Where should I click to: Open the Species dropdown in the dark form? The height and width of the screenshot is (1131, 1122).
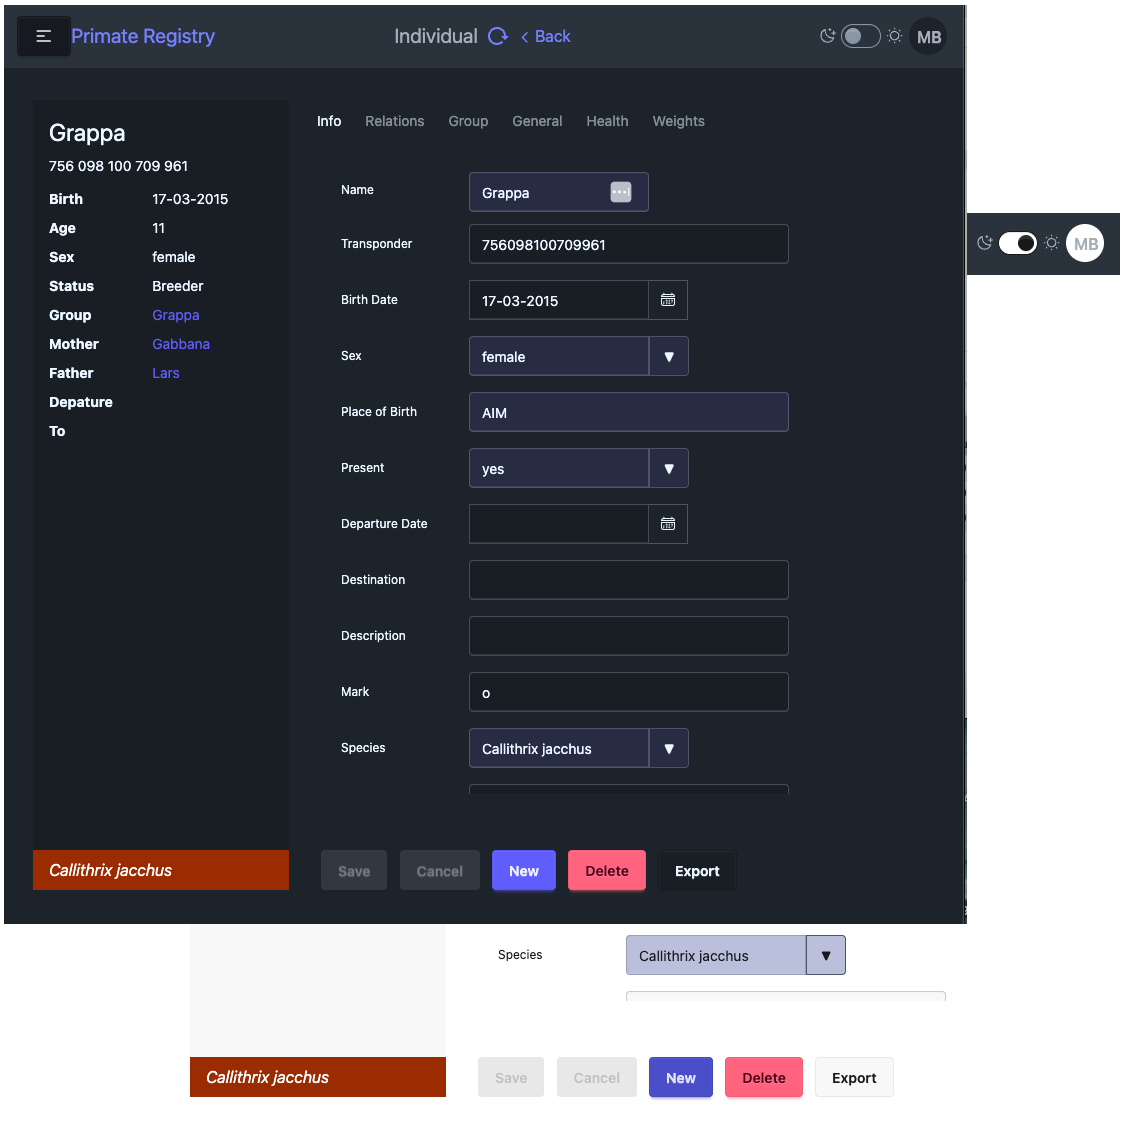point(669,748)
